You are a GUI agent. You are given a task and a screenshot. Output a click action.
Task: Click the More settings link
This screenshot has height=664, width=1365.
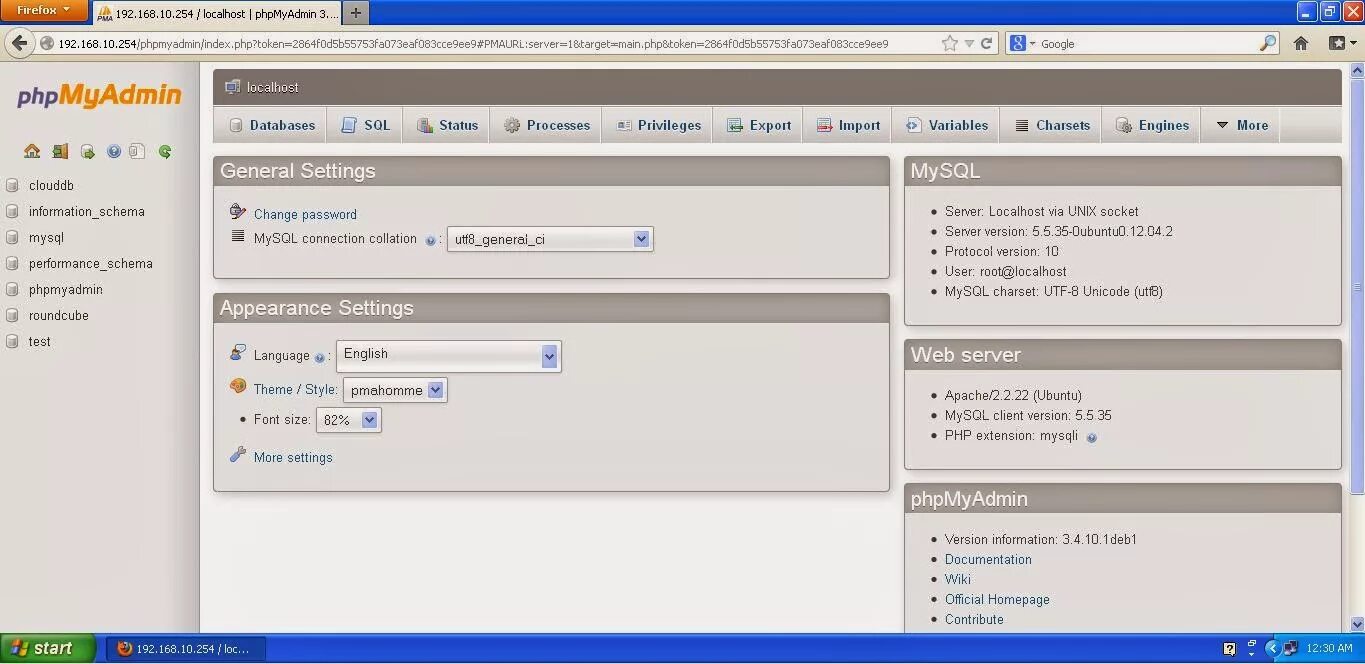293,457
